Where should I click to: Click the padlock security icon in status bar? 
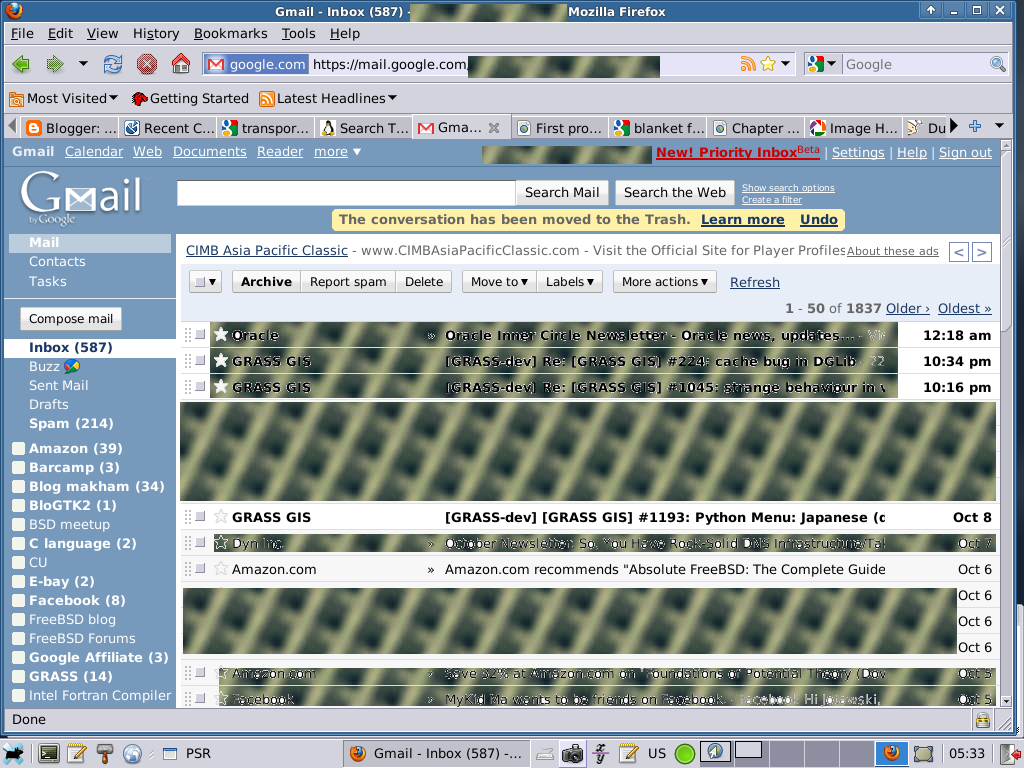983,720
